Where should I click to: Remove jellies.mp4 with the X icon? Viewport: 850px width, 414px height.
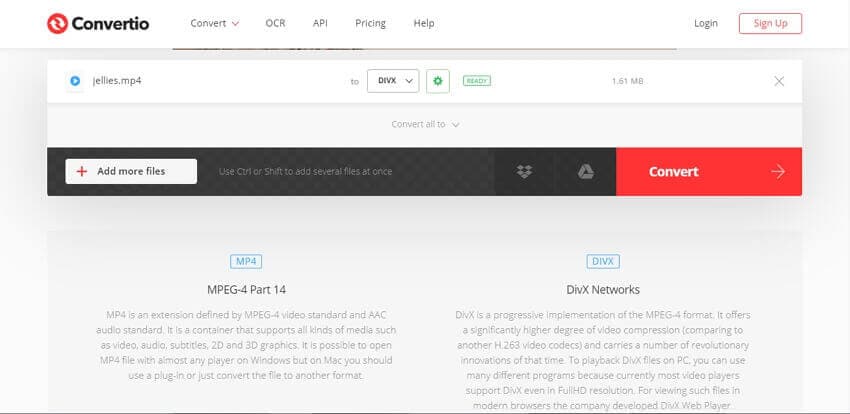point(779,81)
